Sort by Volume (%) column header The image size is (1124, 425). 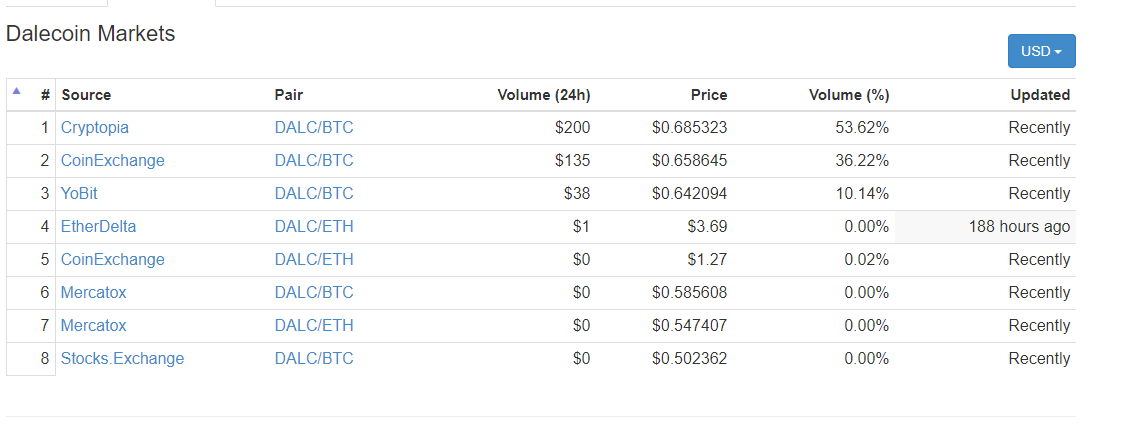click(849, 95)
